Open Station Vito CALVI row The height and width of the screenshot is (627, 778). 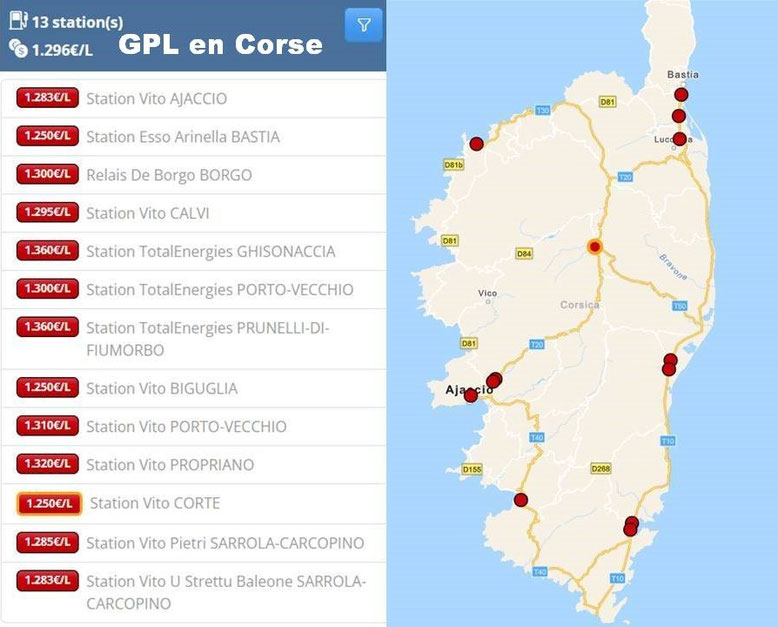194,213
